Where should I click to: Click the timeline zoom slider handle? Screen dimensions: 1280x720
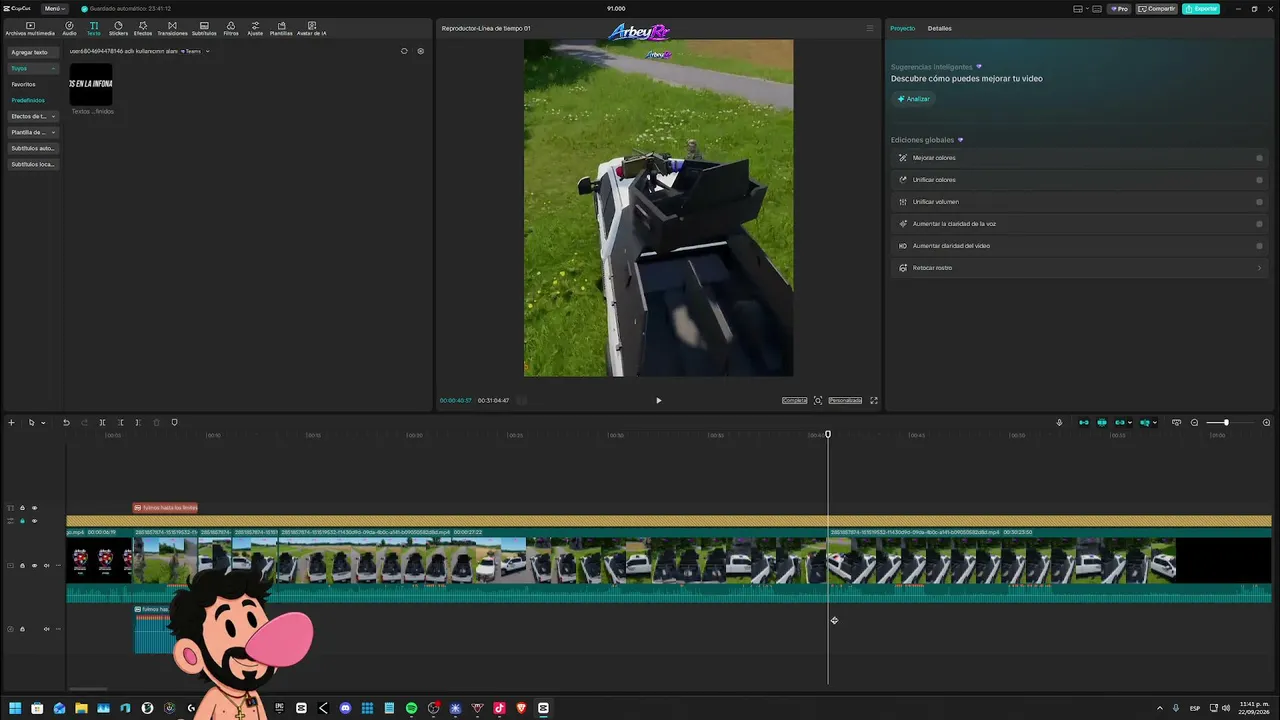[x=1226, y=422]
